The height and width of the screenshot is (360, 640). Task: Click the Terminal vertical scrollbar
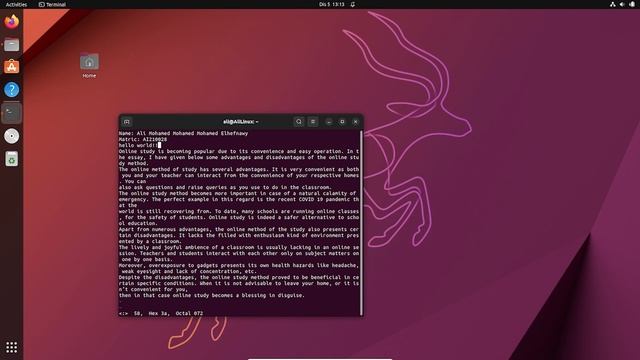pyautogui.click(x=361, y=223)
